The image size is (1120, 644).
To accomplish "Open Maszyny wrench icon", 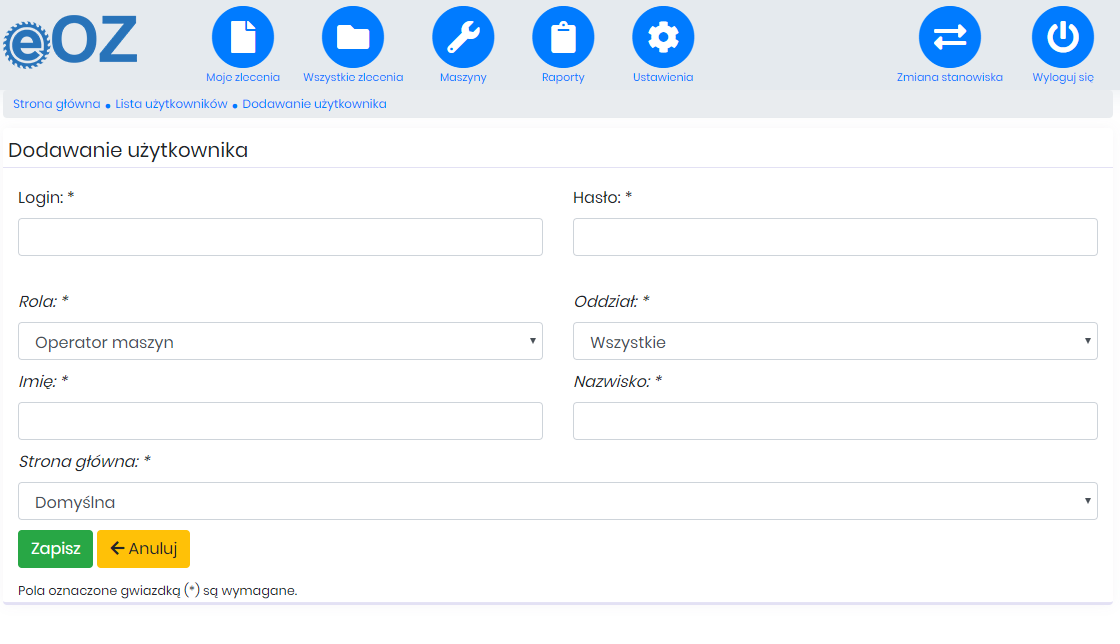I will click(463, 37).
